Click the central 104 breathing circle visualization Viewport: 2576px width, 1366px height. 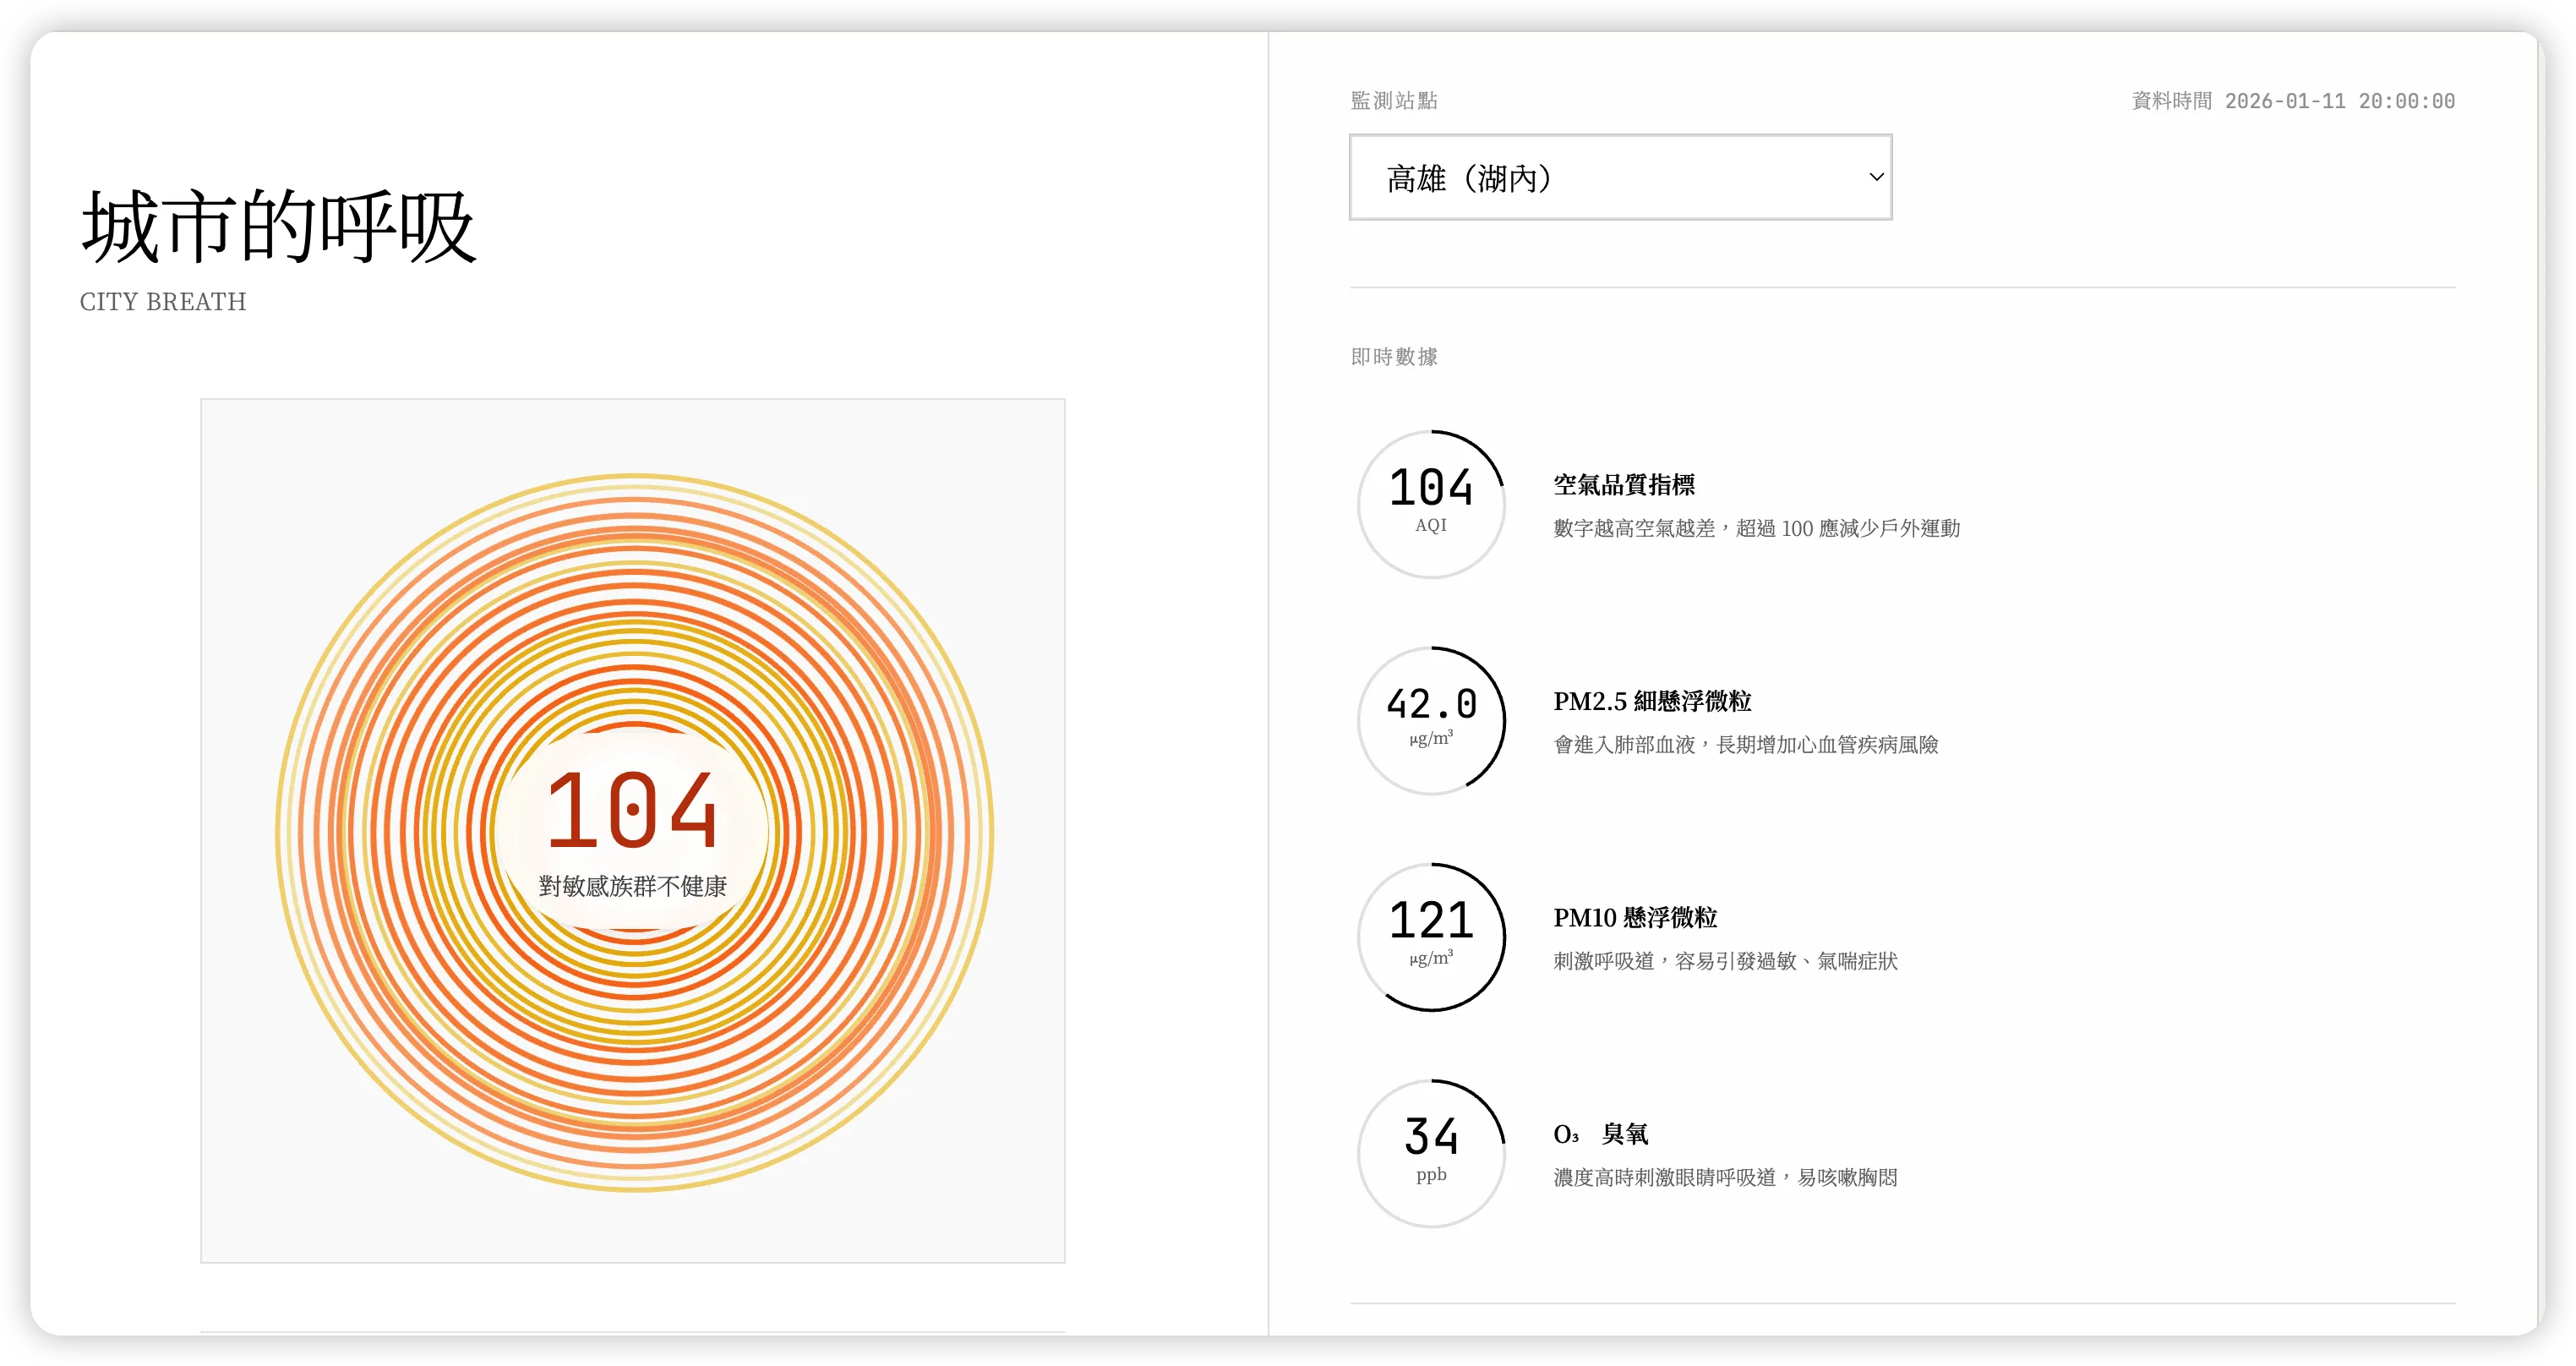(633, 830)
